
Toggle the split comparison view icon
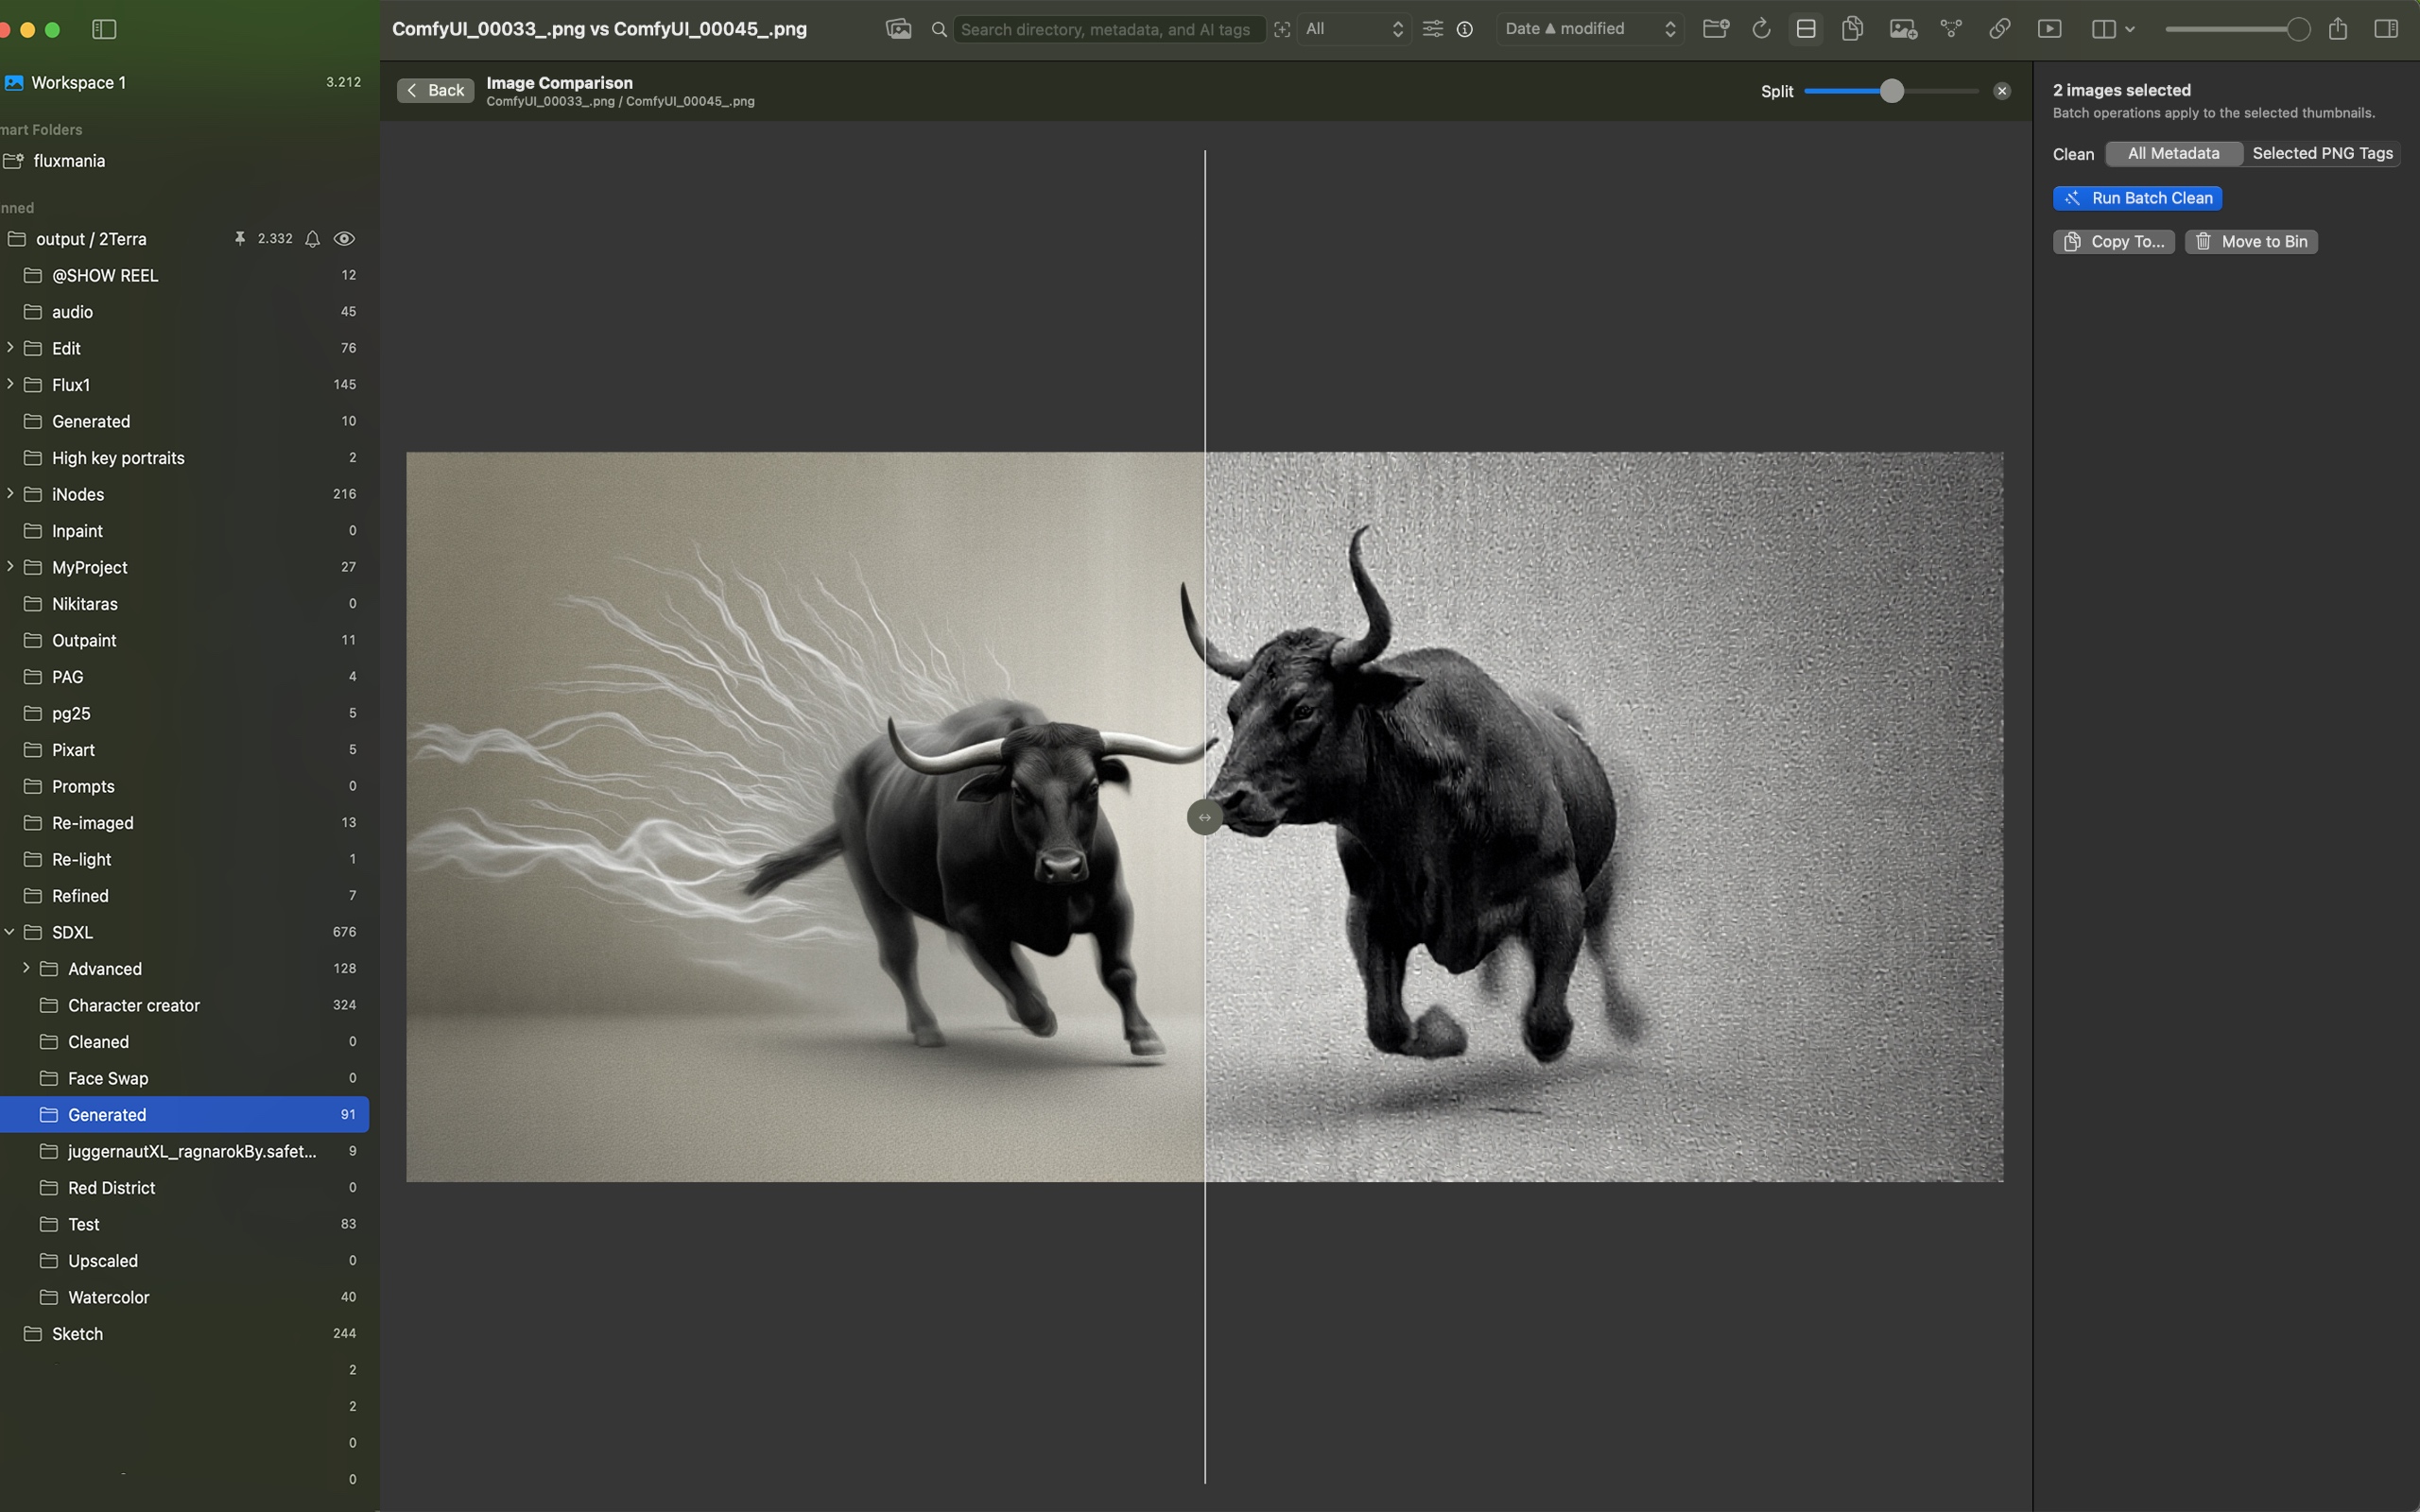click(1806, 29)
